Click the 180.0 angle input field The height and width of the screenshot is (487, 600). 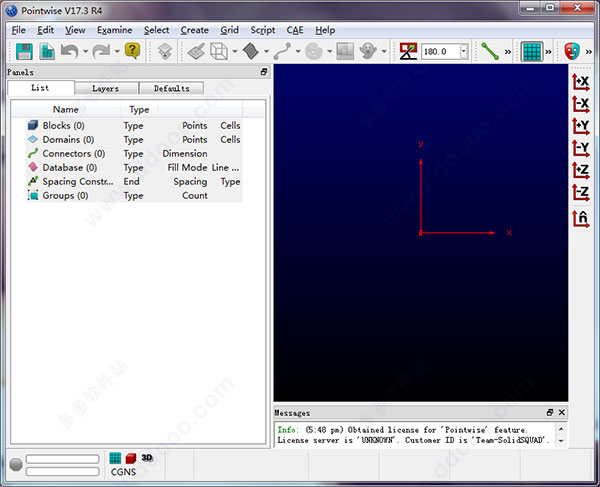pos(440,51)
